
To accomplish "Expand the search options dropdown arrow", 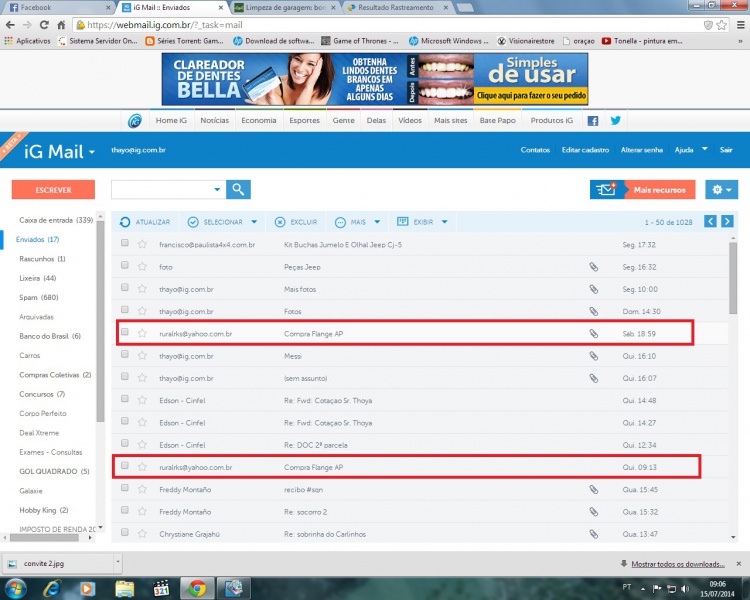I will (217, 189).
